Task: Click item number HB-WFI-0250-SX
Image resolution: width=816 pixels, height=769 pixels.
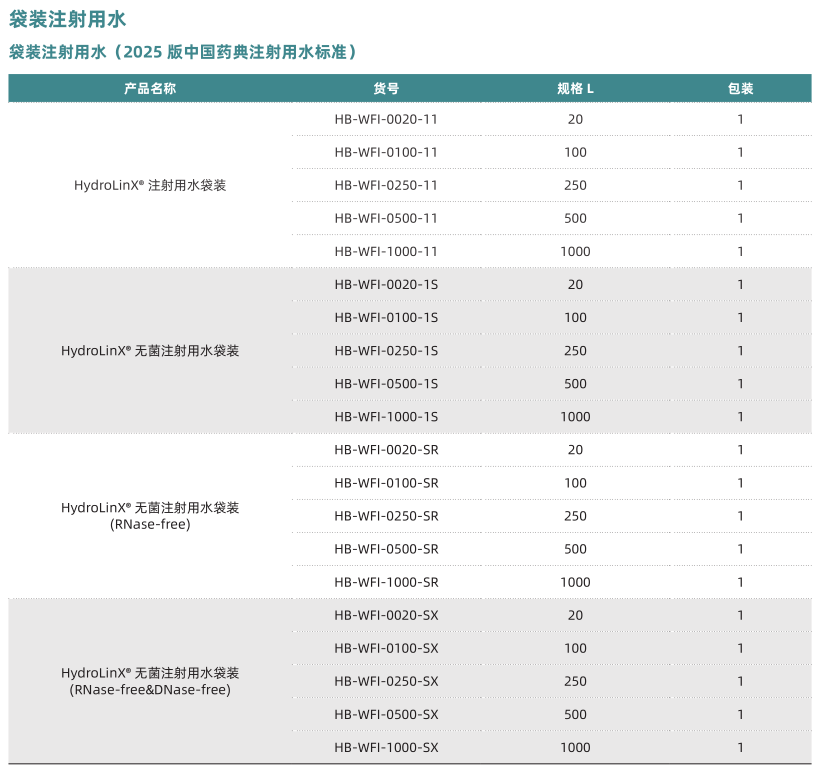Action: coord(386,682)
